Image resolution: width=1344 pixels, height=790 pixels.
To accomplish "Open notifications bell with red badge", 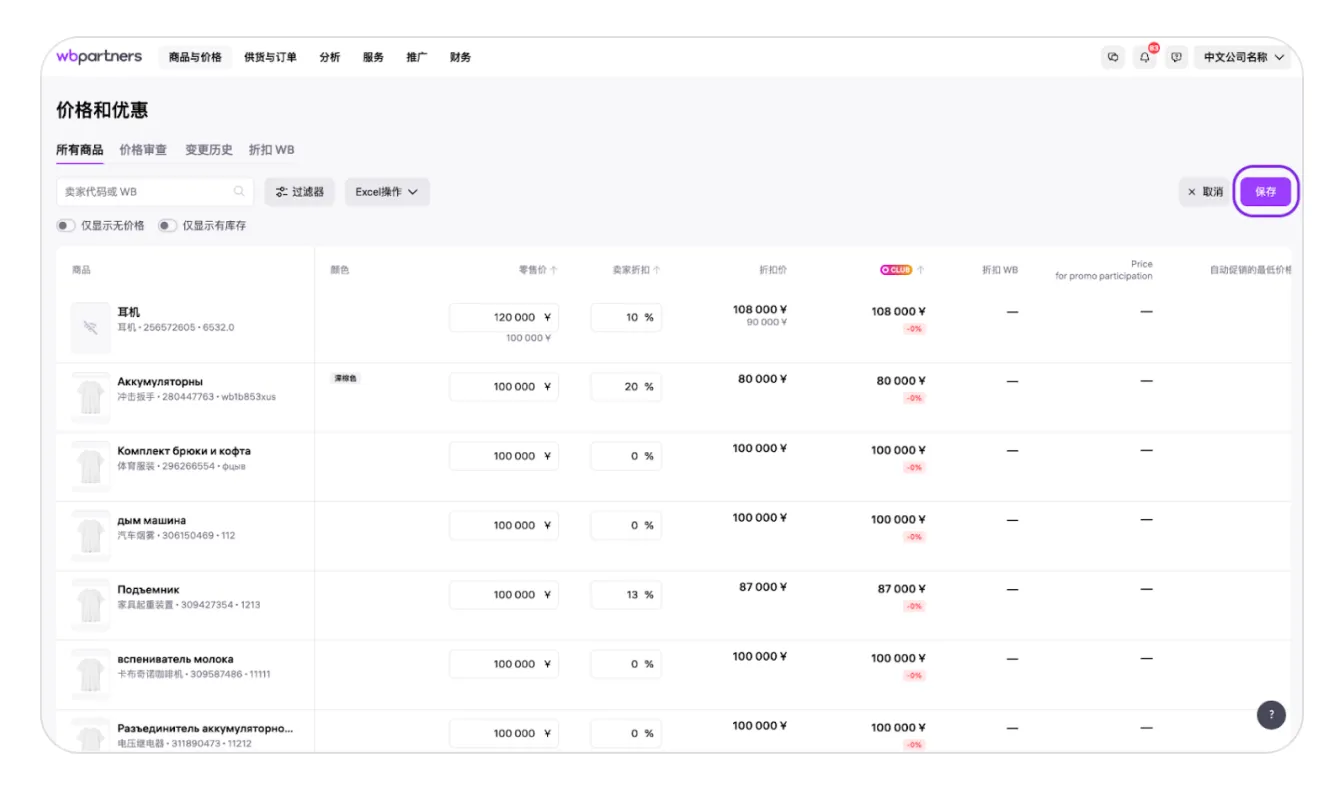I will [x=1145, y=57].
